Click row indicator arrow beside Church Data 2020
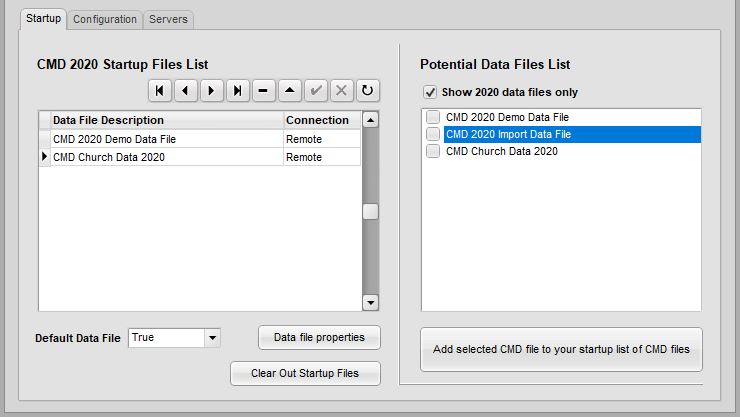The image size is (740, 417). (x=45, y=157)
